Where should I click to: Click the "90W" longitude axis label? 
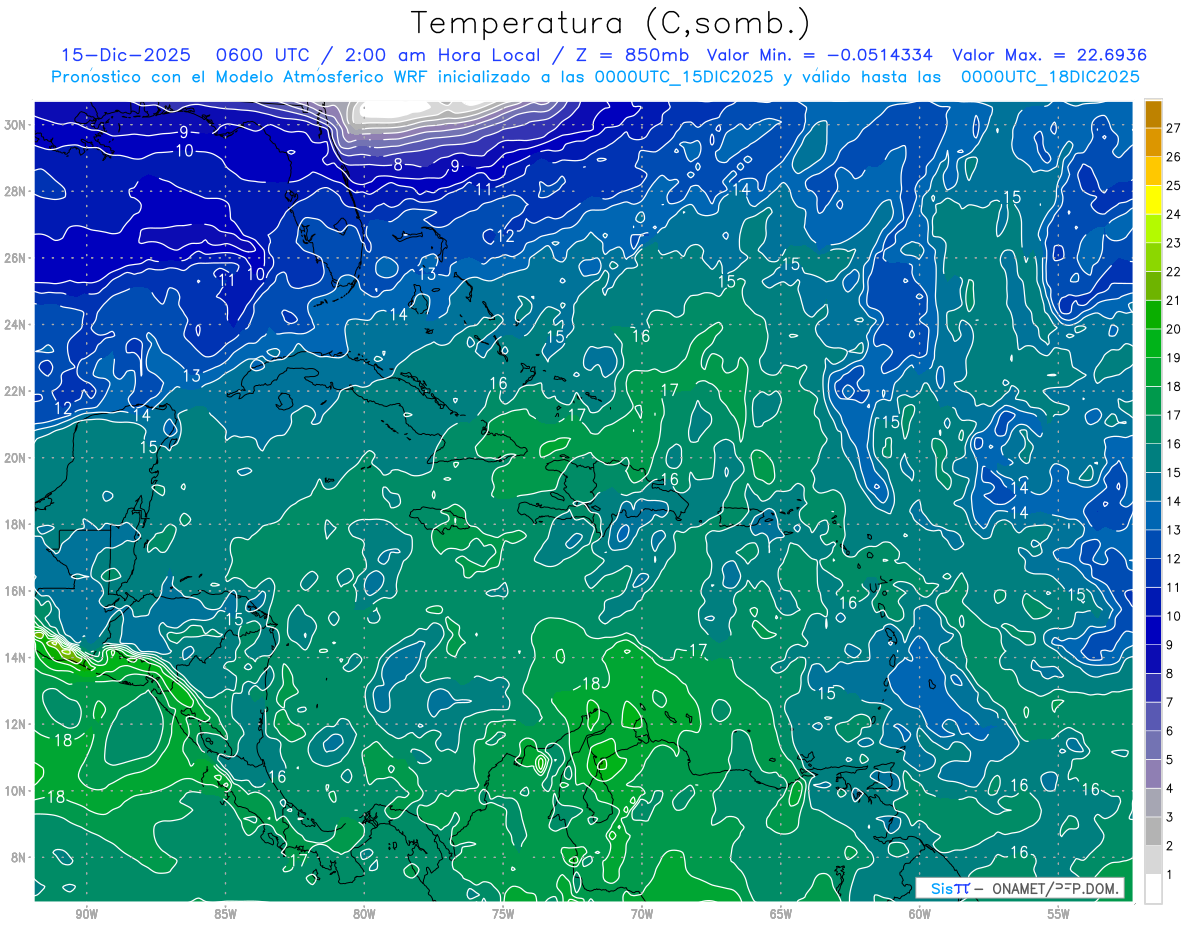(86, 914)
